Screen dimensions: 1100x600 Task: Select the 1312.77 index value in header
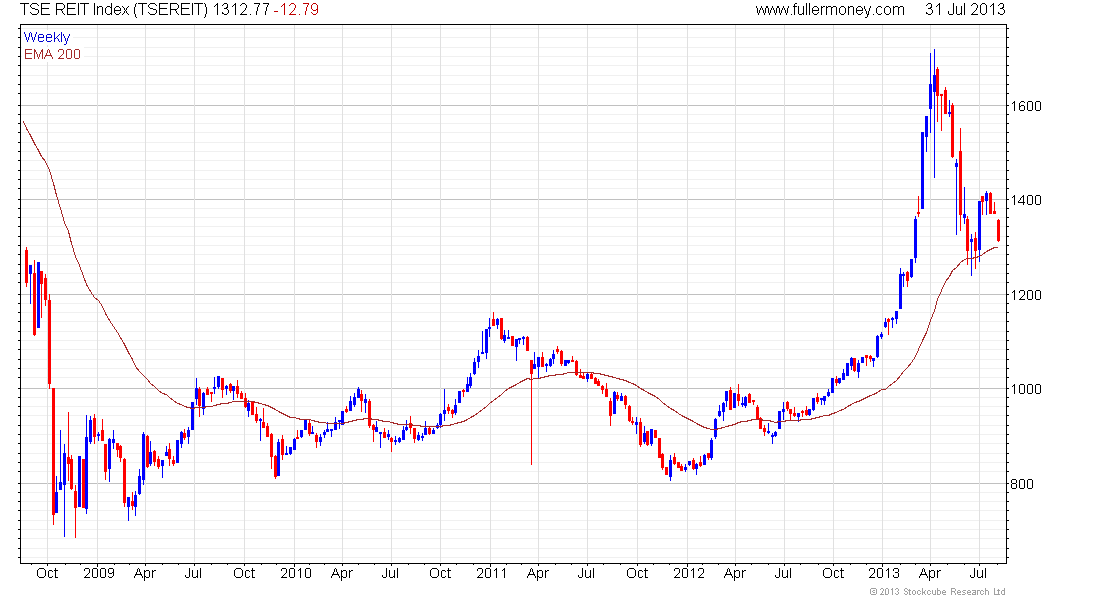pyautogui.click(x=241, y=10)
